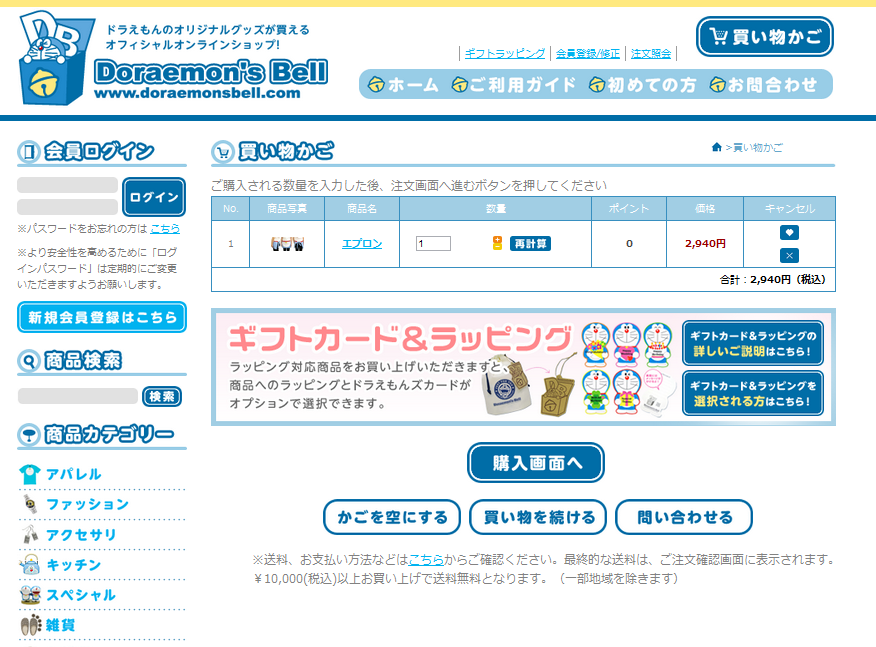Open the 注文照会 link
The width and height of the screenshot is (876, 647).
651,54
